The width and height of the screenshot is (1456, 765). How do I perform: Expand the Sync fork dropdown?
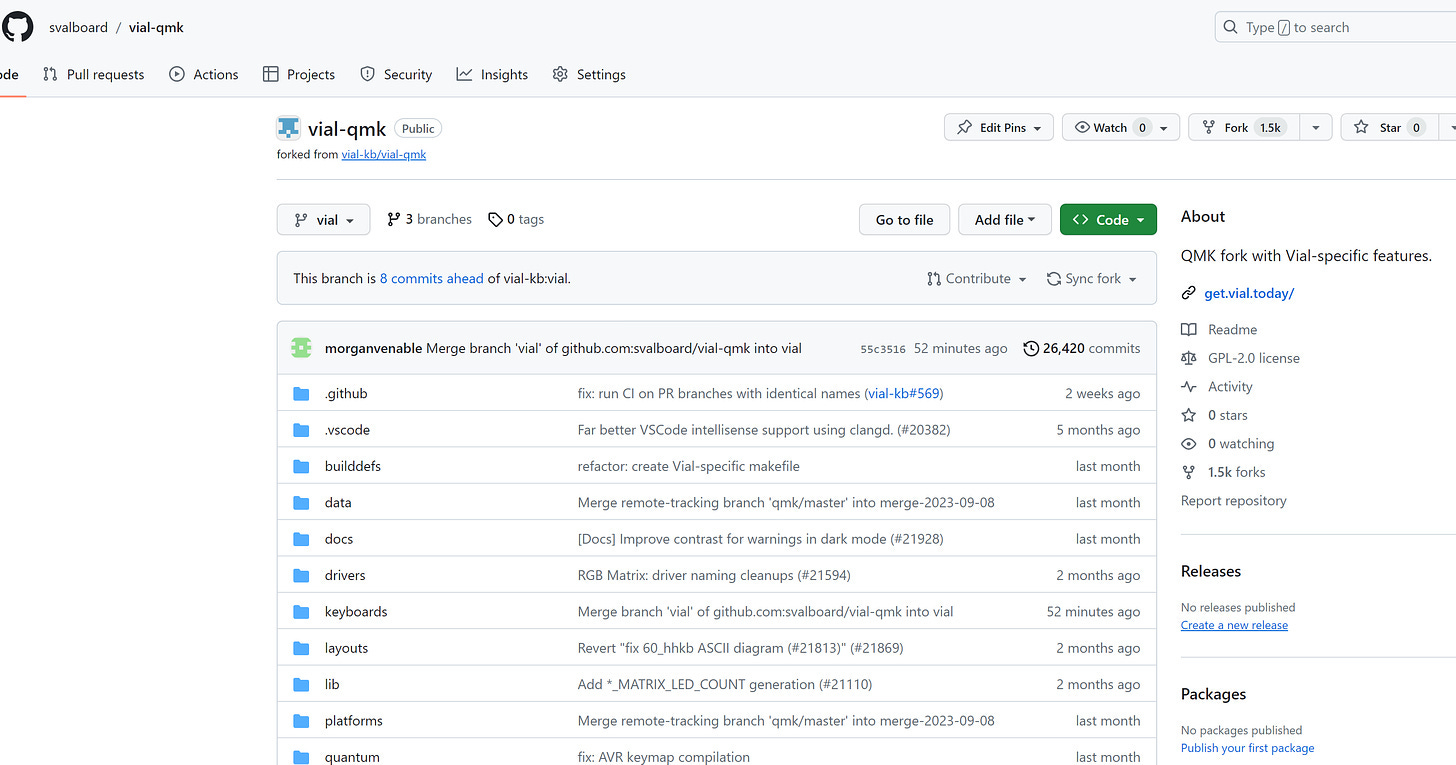1092,279
